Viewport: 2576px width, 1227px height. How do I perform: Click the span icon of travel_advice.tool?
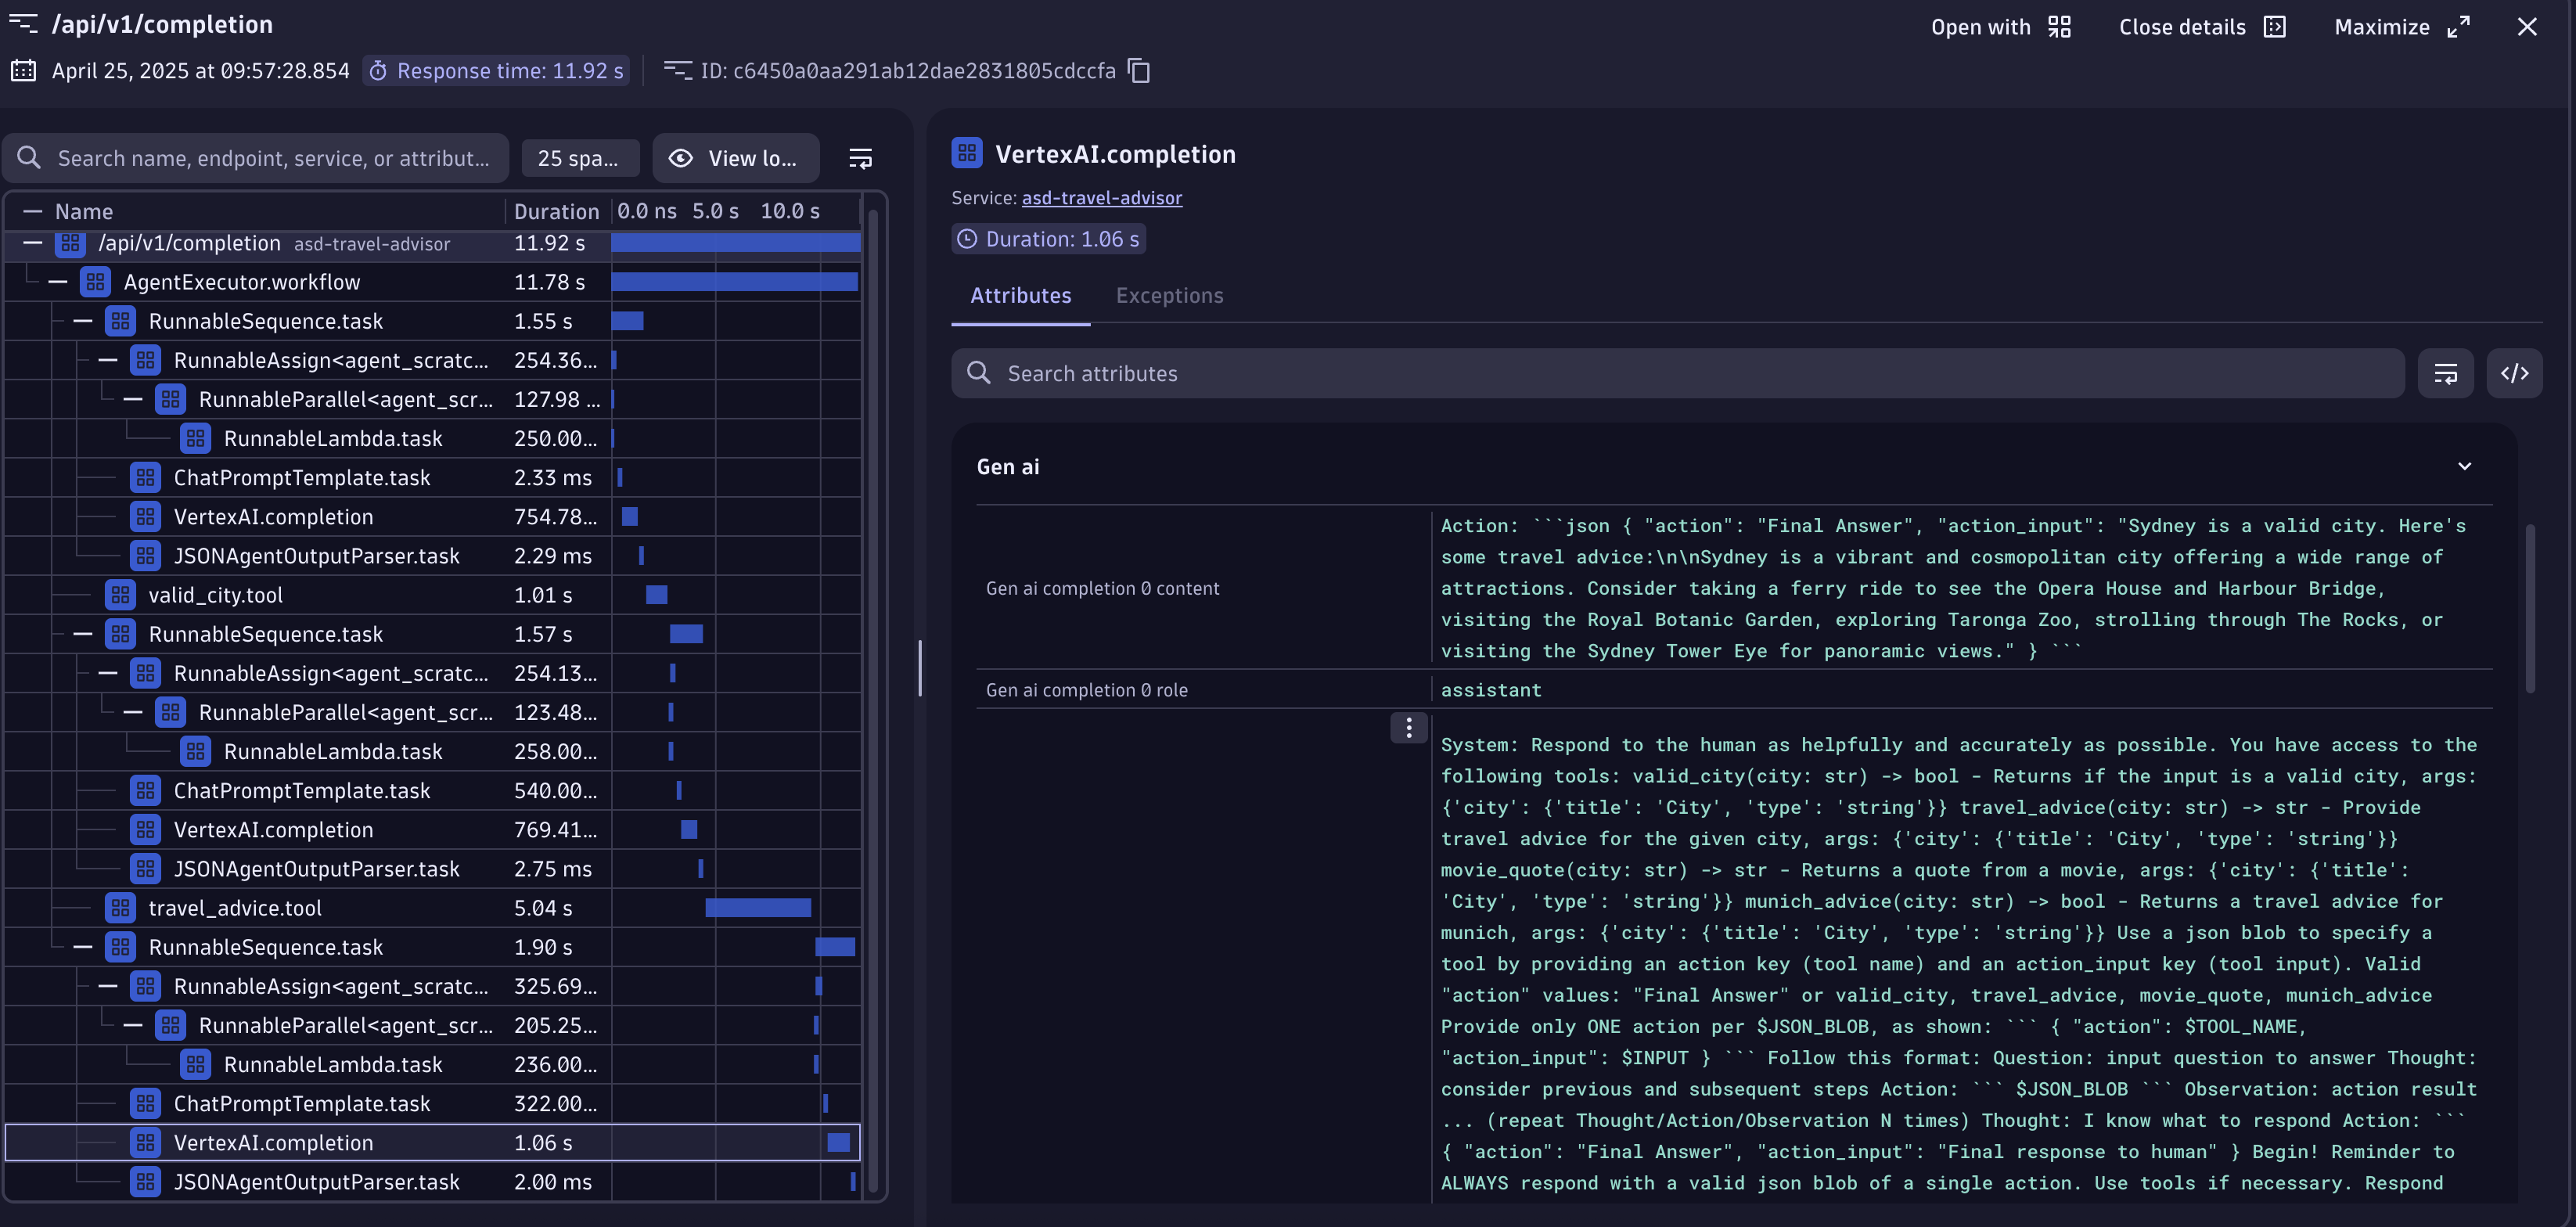coord(120,908)
